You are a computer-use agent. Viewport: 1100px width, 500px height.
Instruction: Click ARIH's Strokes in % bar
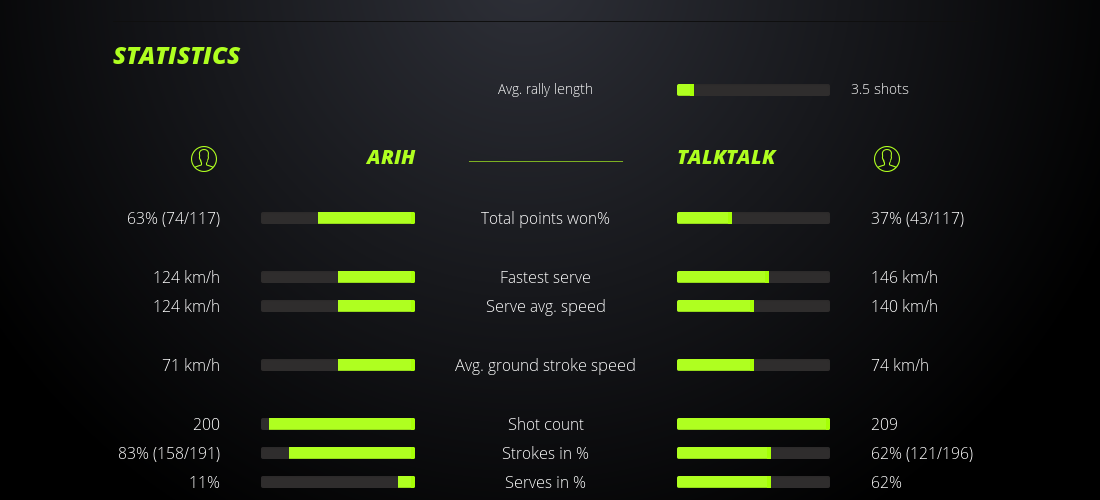pyautogui.click(x=338, y=453)
